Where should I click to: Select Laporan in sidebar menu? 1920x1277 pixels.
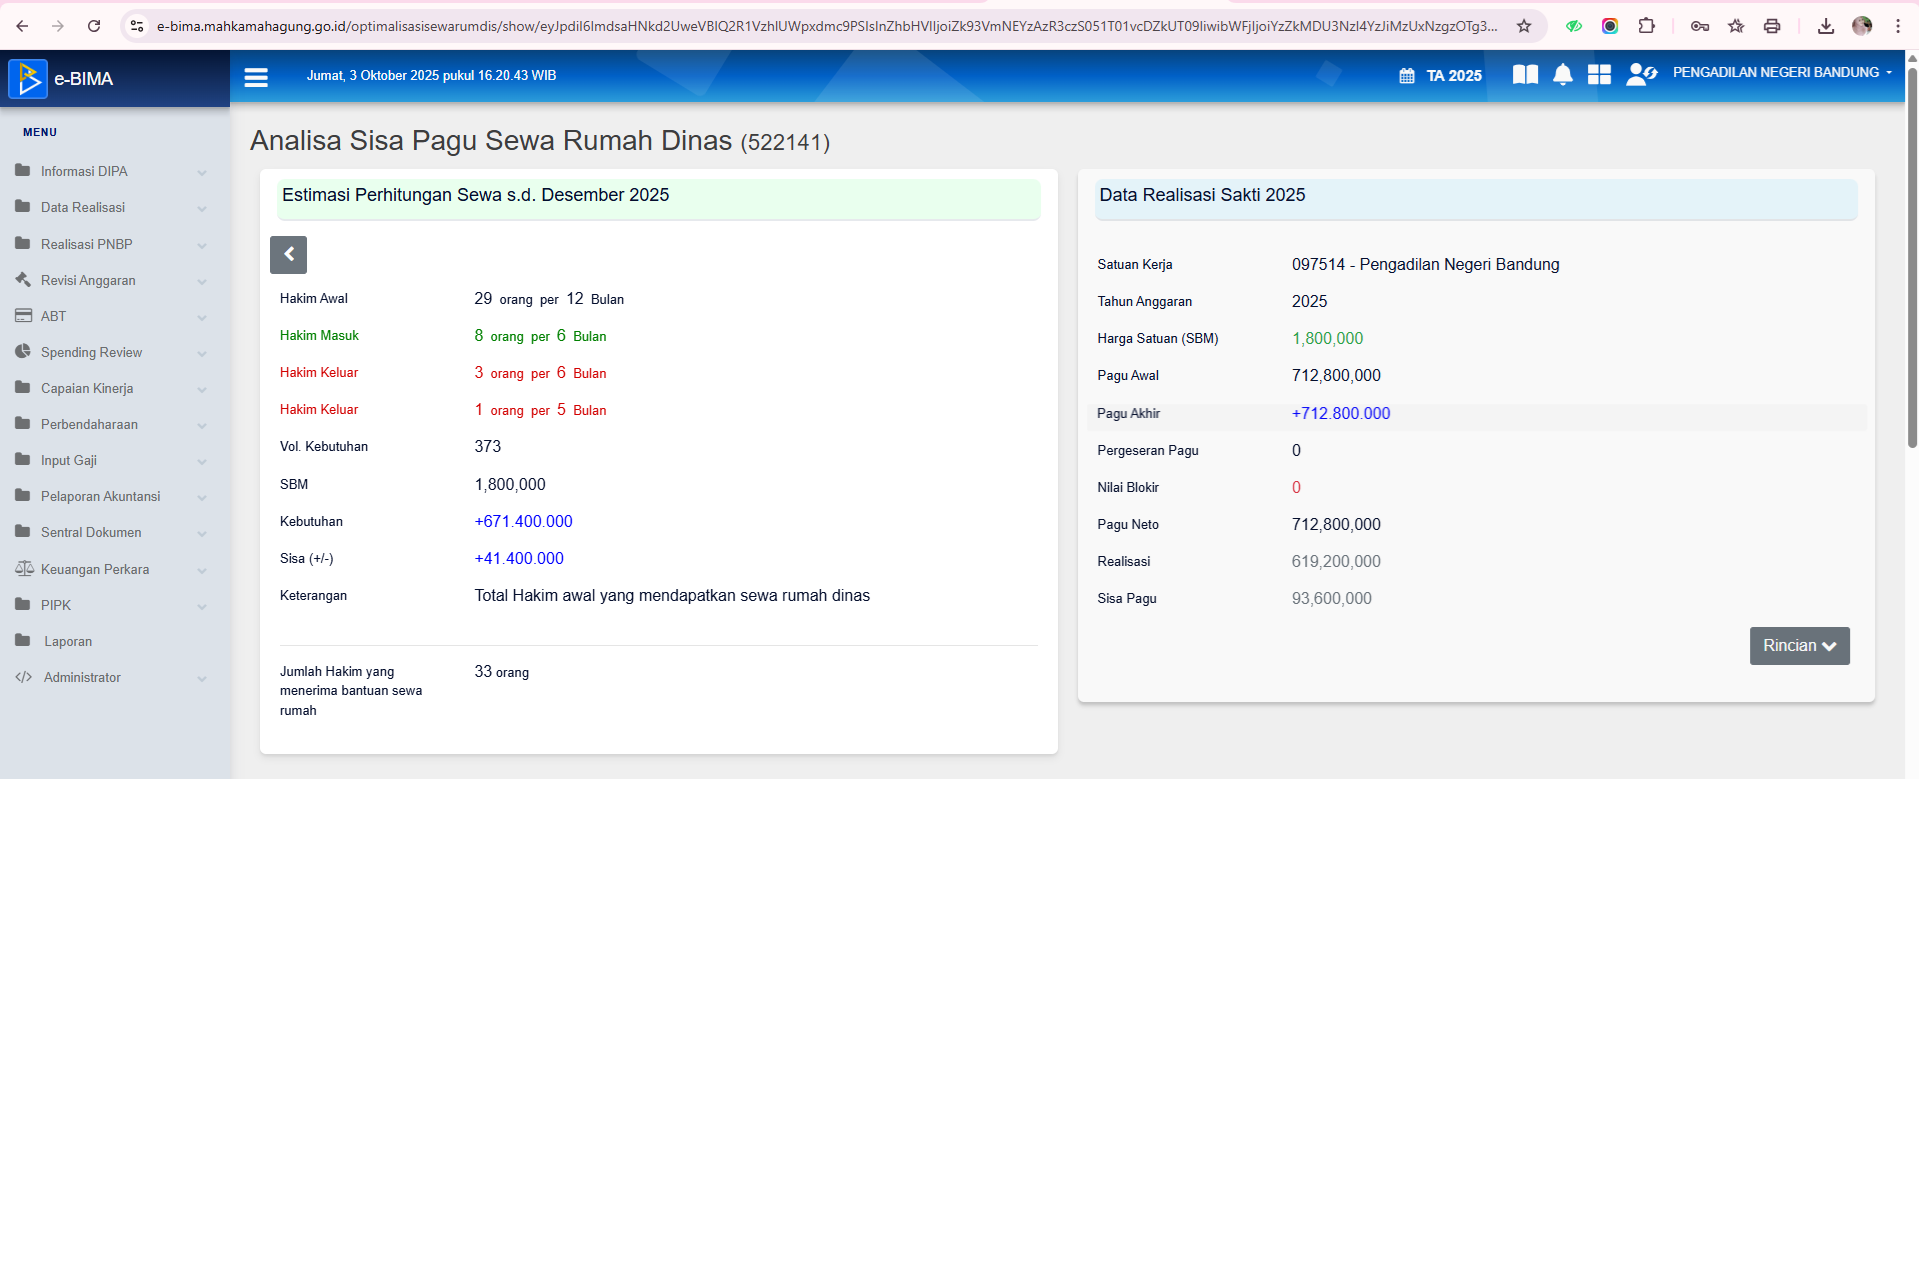click(68, 642)
